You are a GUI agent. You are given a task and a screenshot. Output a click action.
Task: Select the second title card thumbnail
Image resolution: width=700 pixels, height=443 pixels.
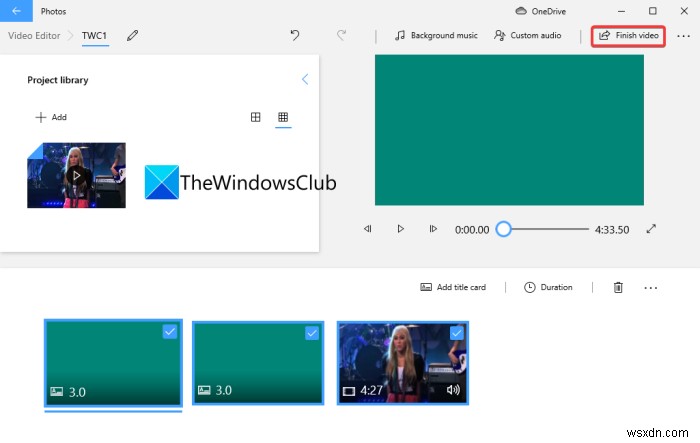pos(258,363)
